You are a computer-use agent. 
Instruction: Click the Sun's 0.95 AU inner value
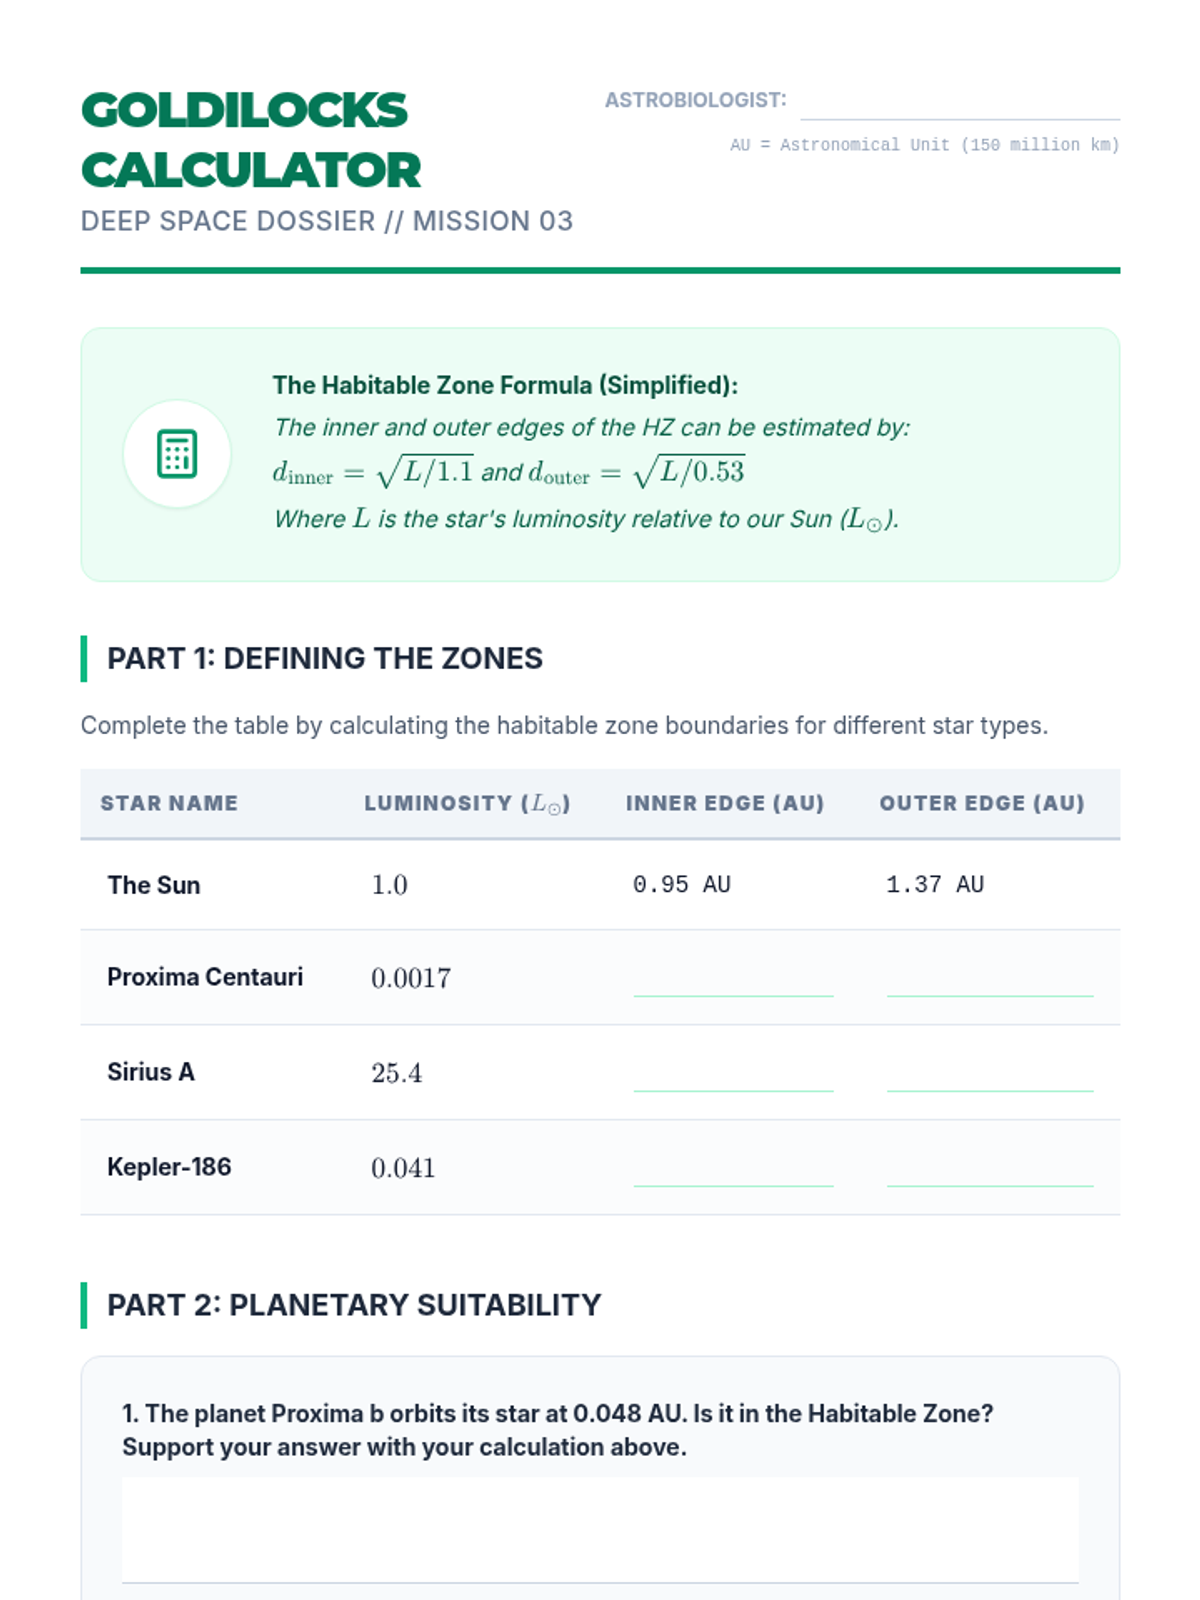click(x=682, y=885)
